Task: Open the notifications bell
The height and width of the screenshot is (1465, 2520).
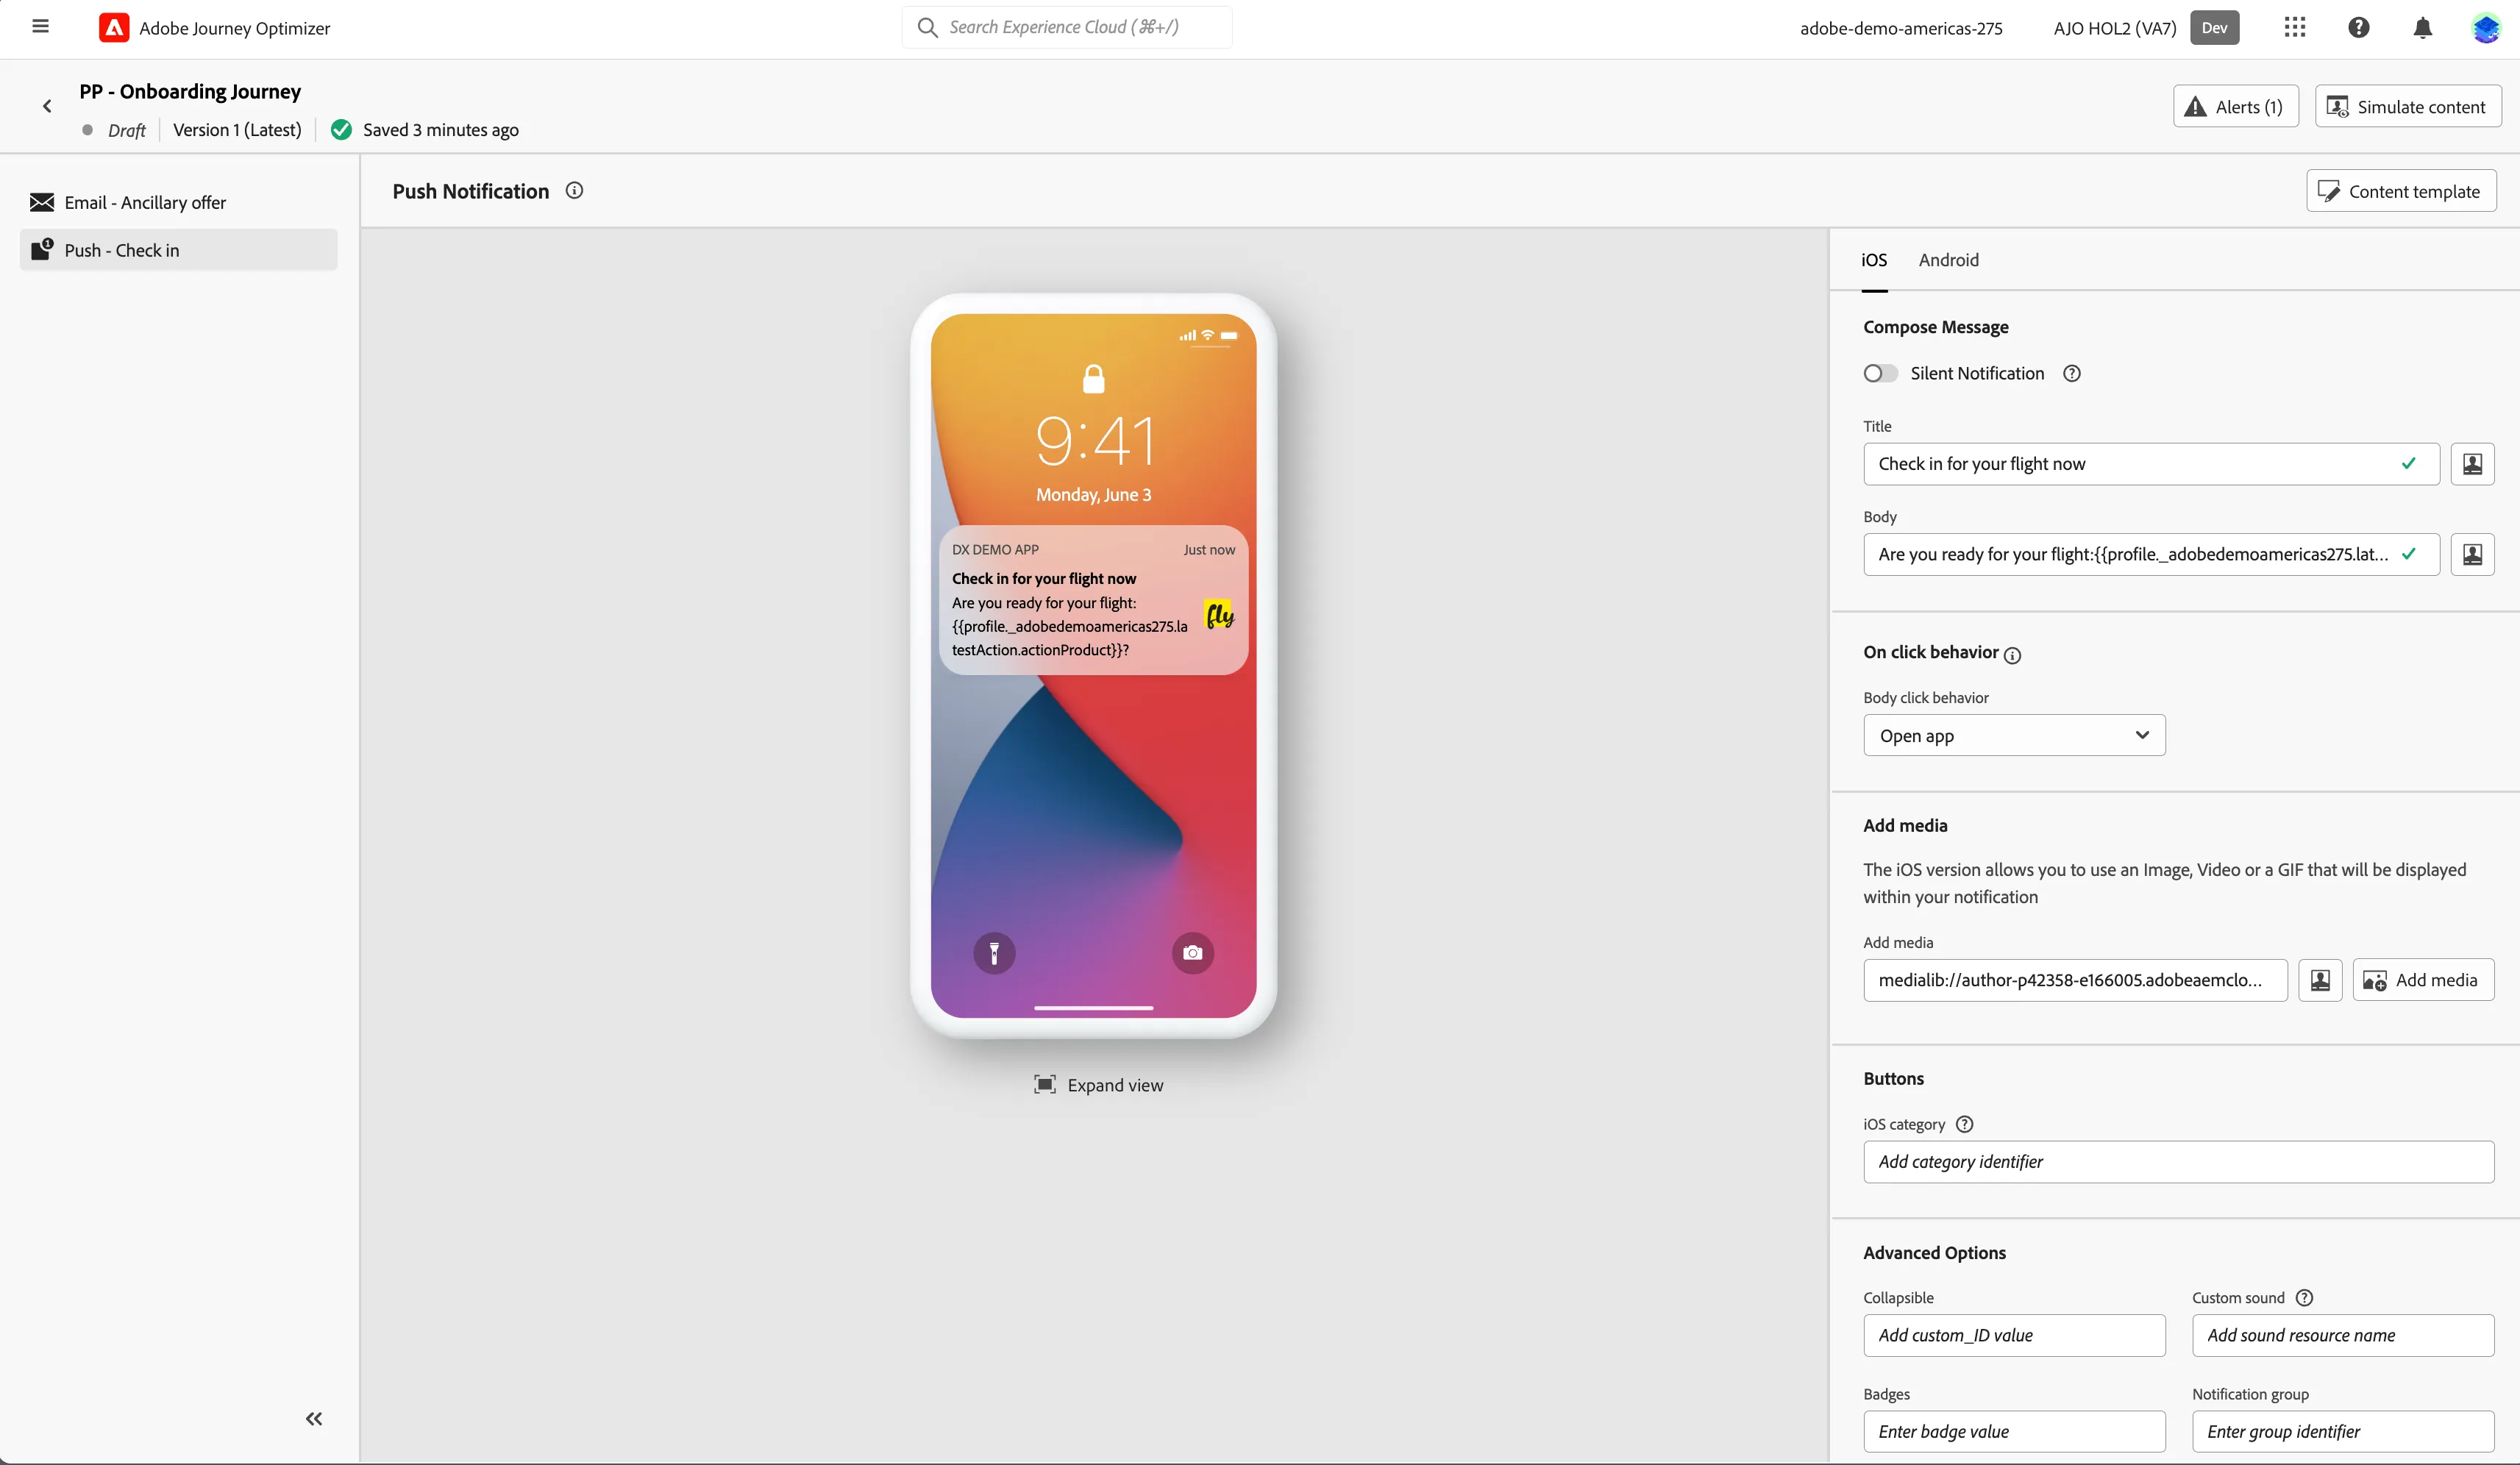Action: [x=2422, y=28]
